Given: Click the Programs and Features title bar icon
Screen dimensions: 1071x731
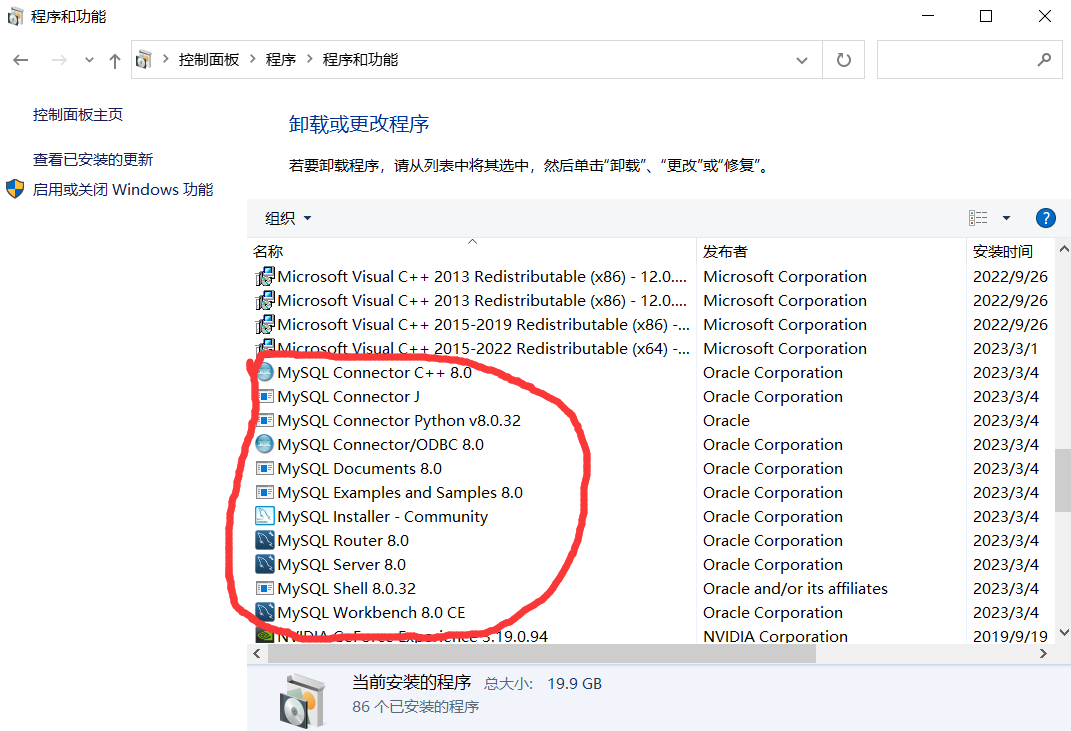Looking at the screenshot, I should tap(15, 16).
